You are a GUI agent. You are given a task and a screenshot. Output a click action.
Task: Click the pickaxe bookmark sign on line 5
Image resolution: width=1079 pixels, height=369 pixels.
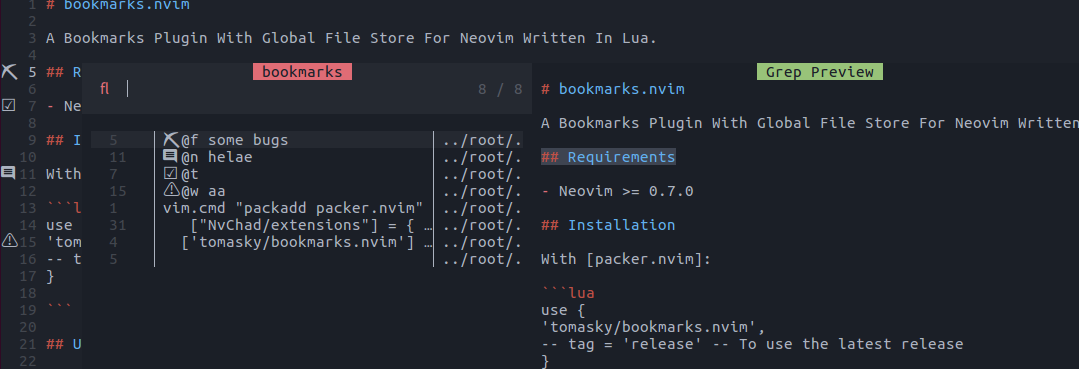point(9,72)
